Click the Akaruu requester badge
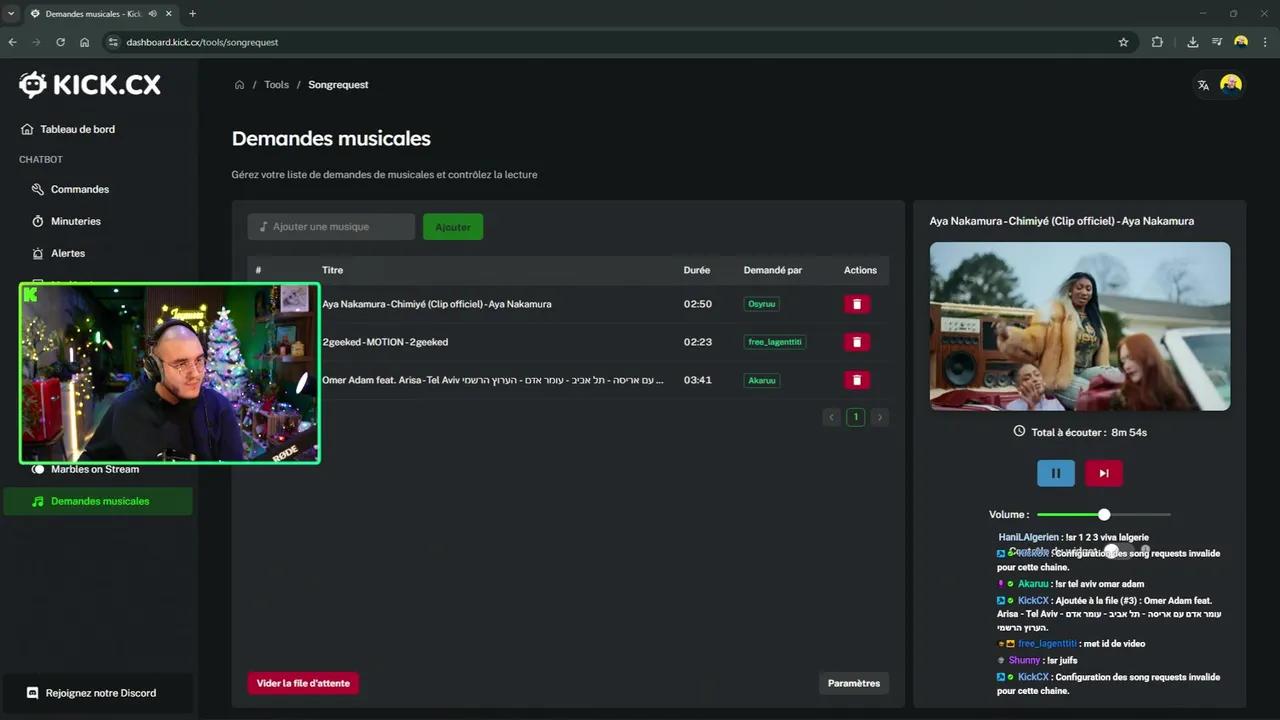1280x720 pixels. tap(762, 380)
